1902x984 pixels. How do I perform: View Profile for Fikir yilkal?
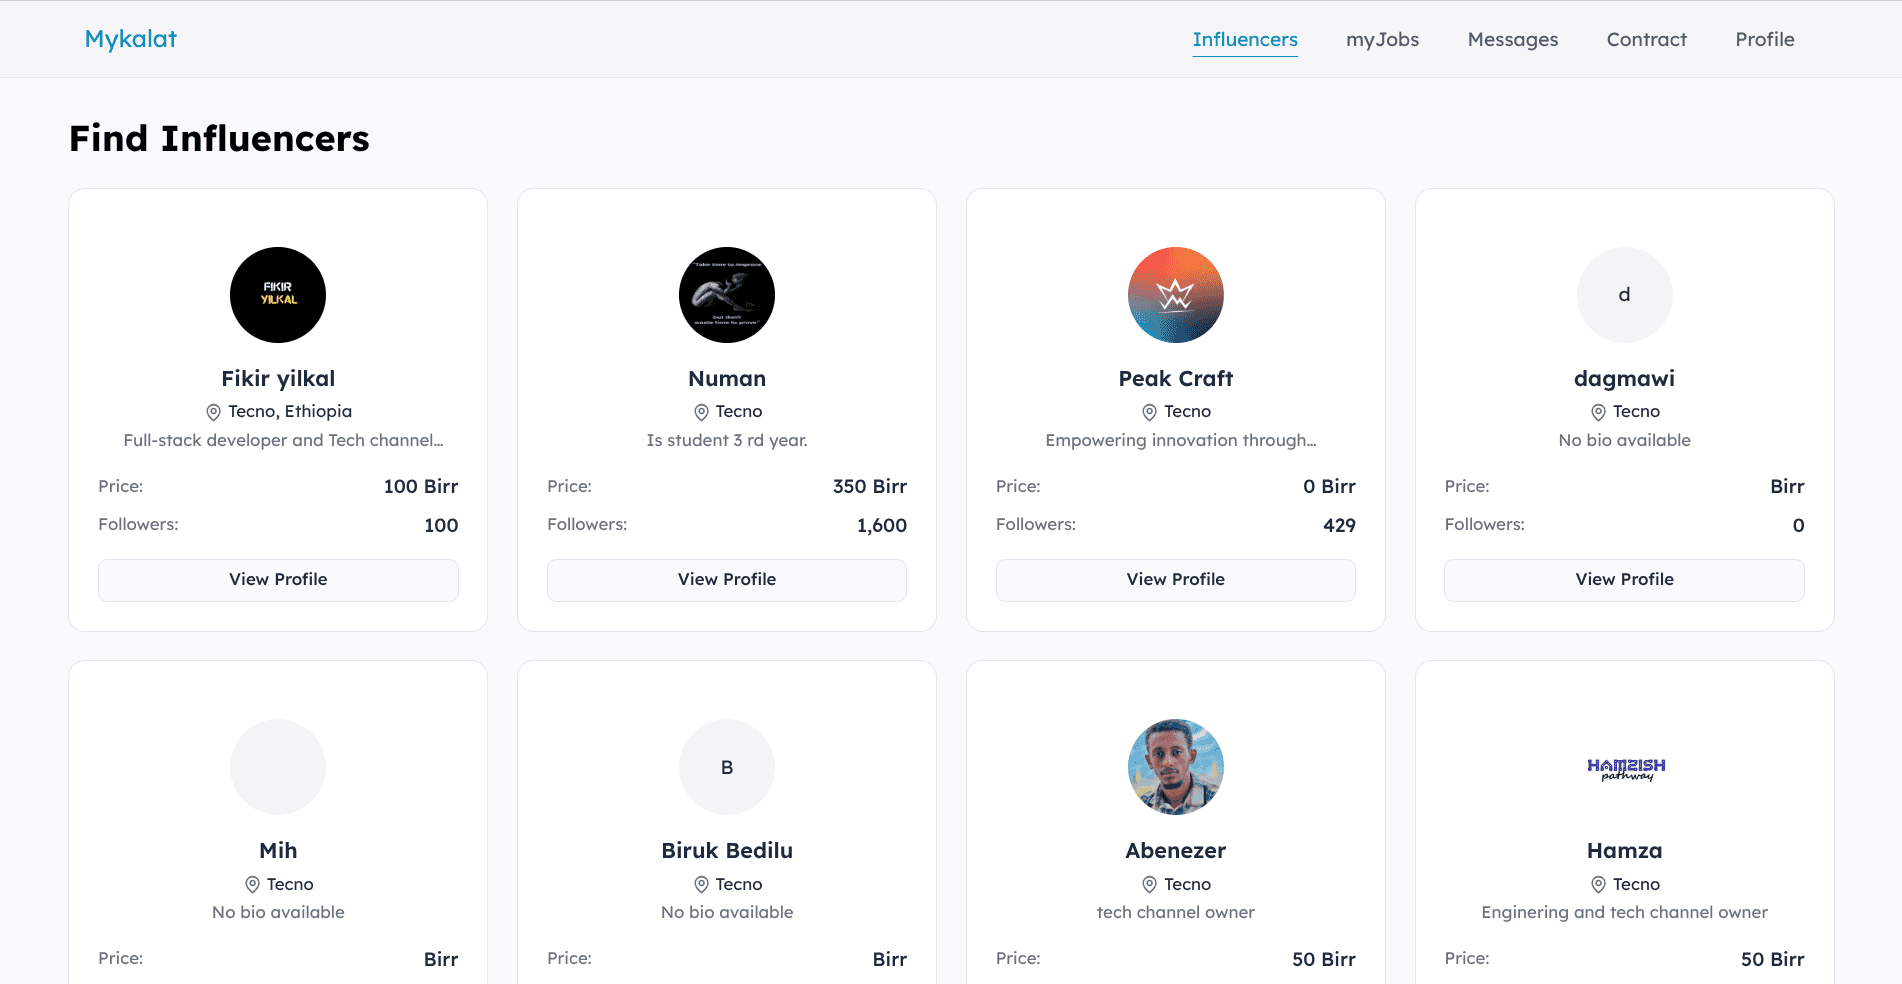[x=278, y=580]
